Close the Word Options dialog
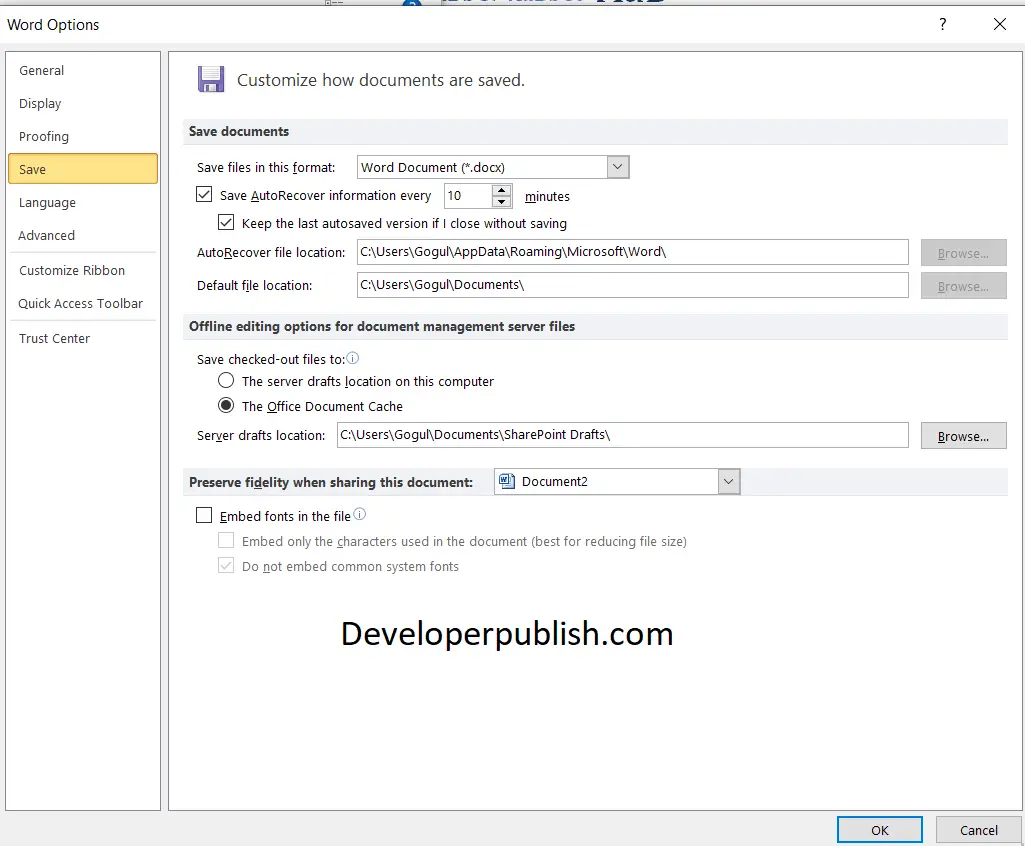The height and width of the screenshot is (846, 1025). (x=1000, y=24)
